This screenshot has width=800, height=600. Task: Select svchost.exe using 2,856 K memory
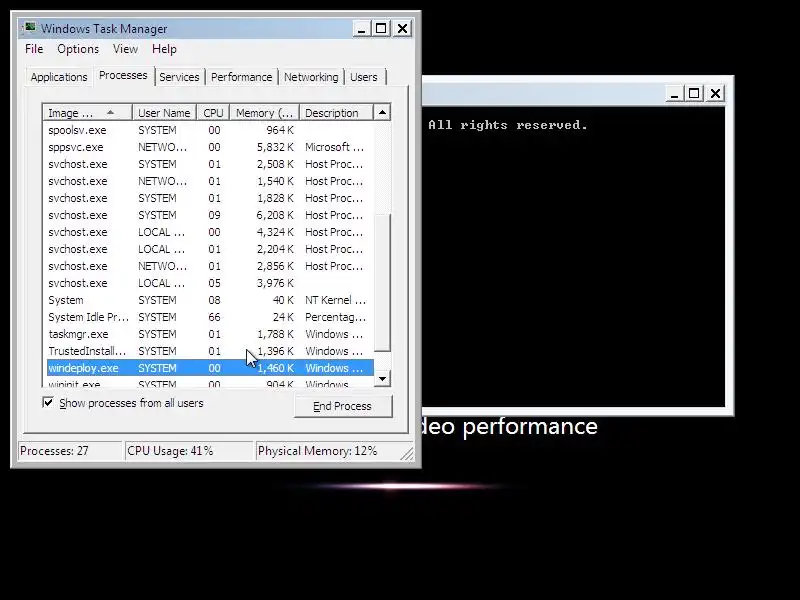pyautogui.click(x=210, y=266)
